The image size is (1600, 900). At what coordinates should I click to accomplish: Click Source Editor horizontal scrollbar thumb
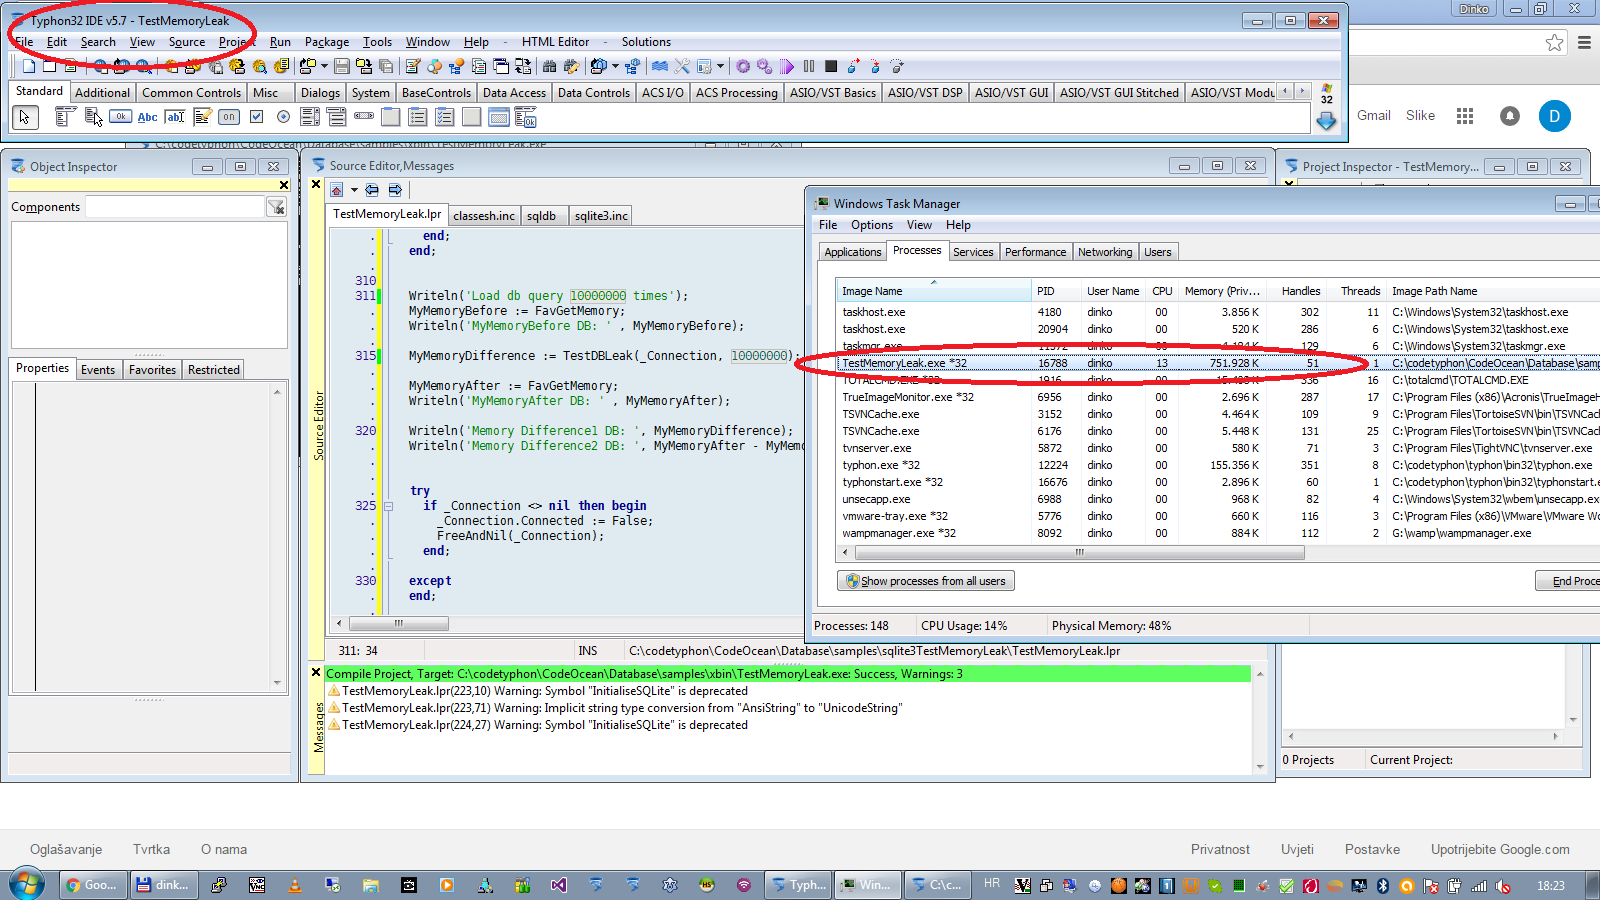(398, 623)
